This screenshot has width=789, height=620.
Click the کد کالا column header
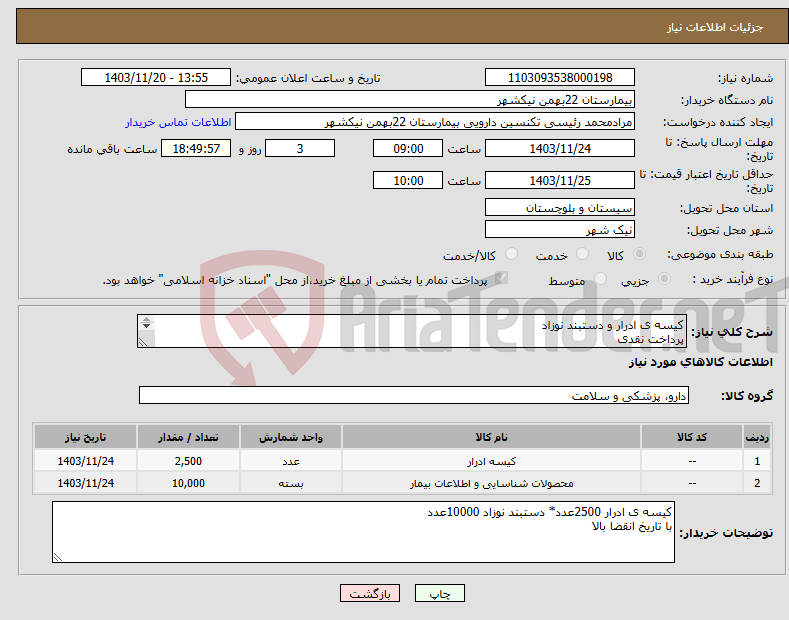point(692,437)
